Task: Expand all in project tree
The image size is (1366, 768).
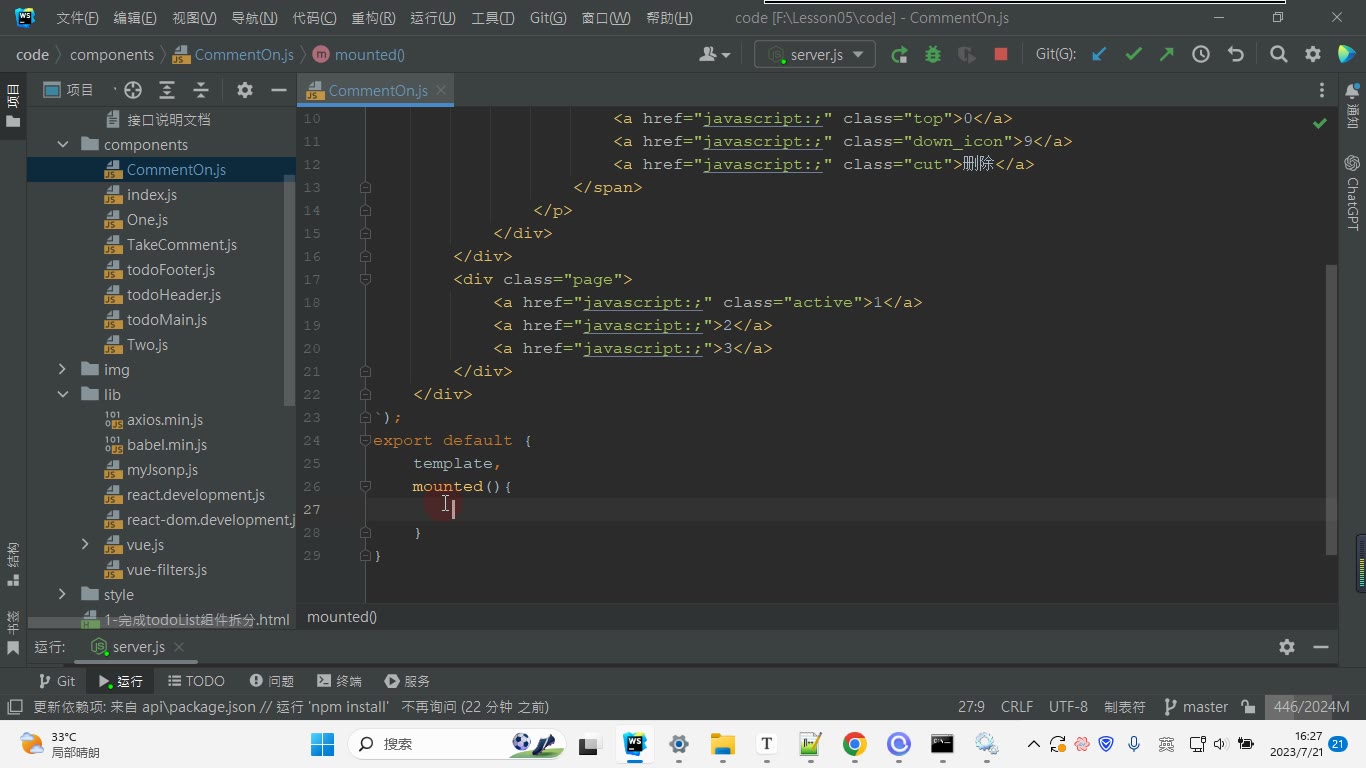Action: (167, 90)
